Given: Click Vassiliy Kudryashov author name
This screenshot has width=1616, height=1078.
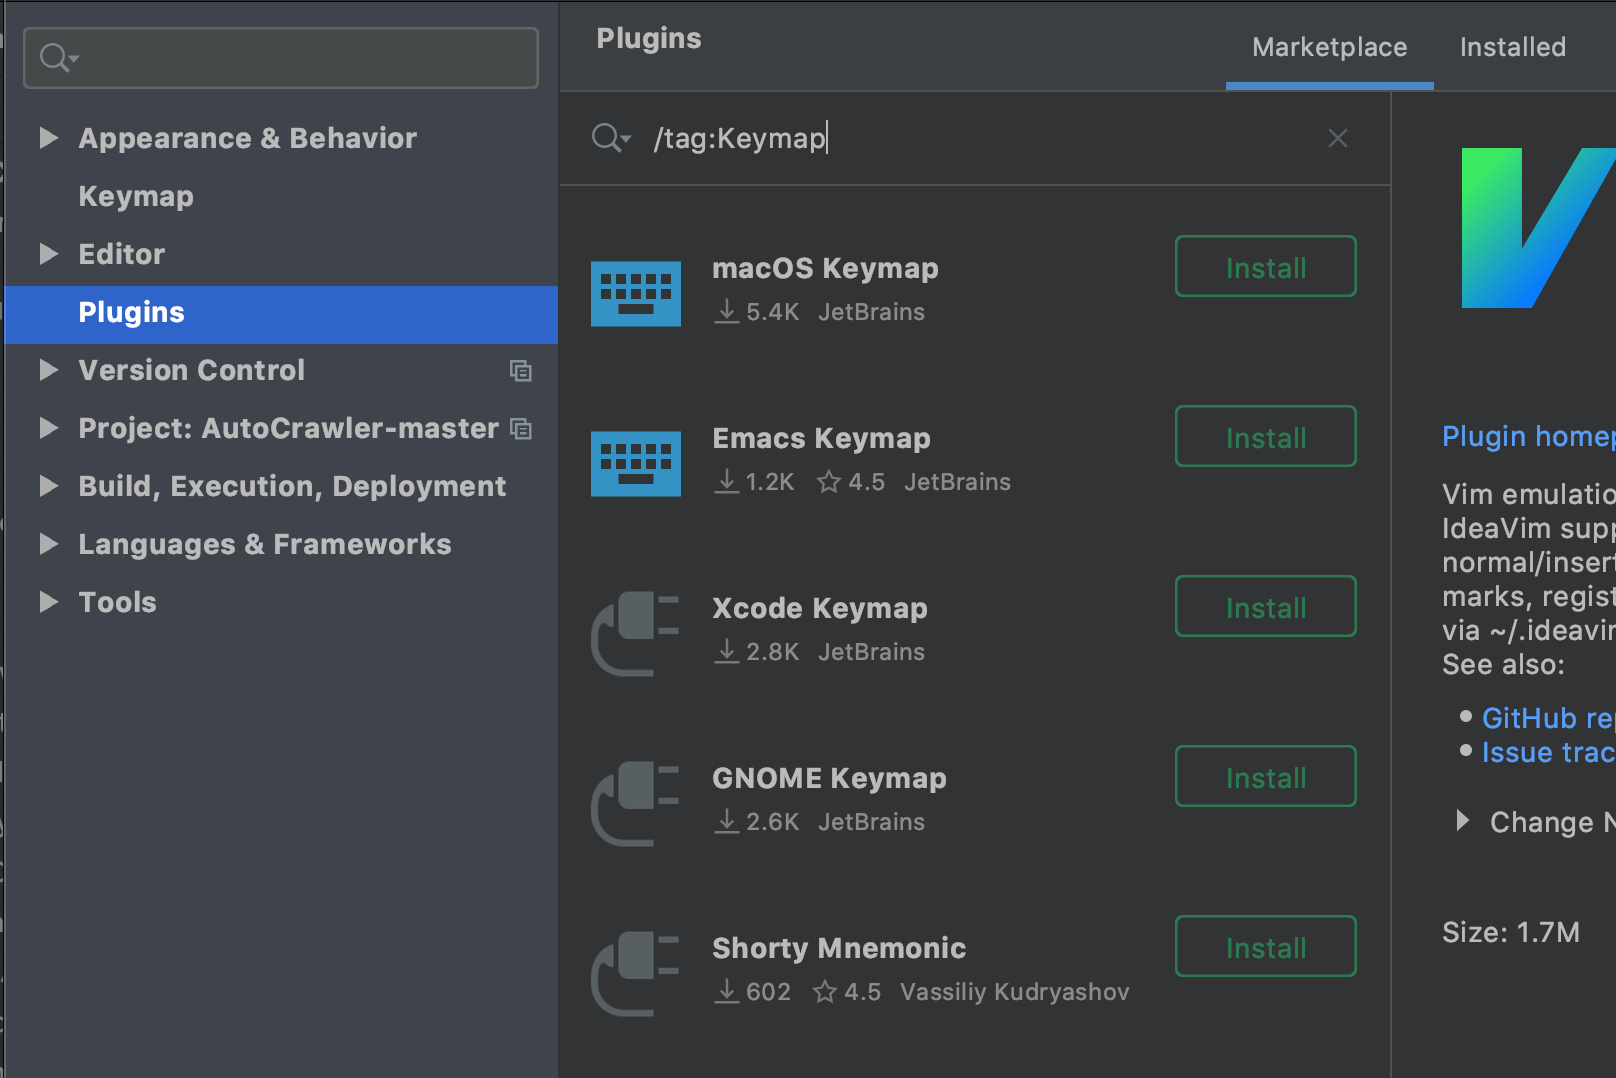Looking at the screenshot, I should (x=1014, y=992).
